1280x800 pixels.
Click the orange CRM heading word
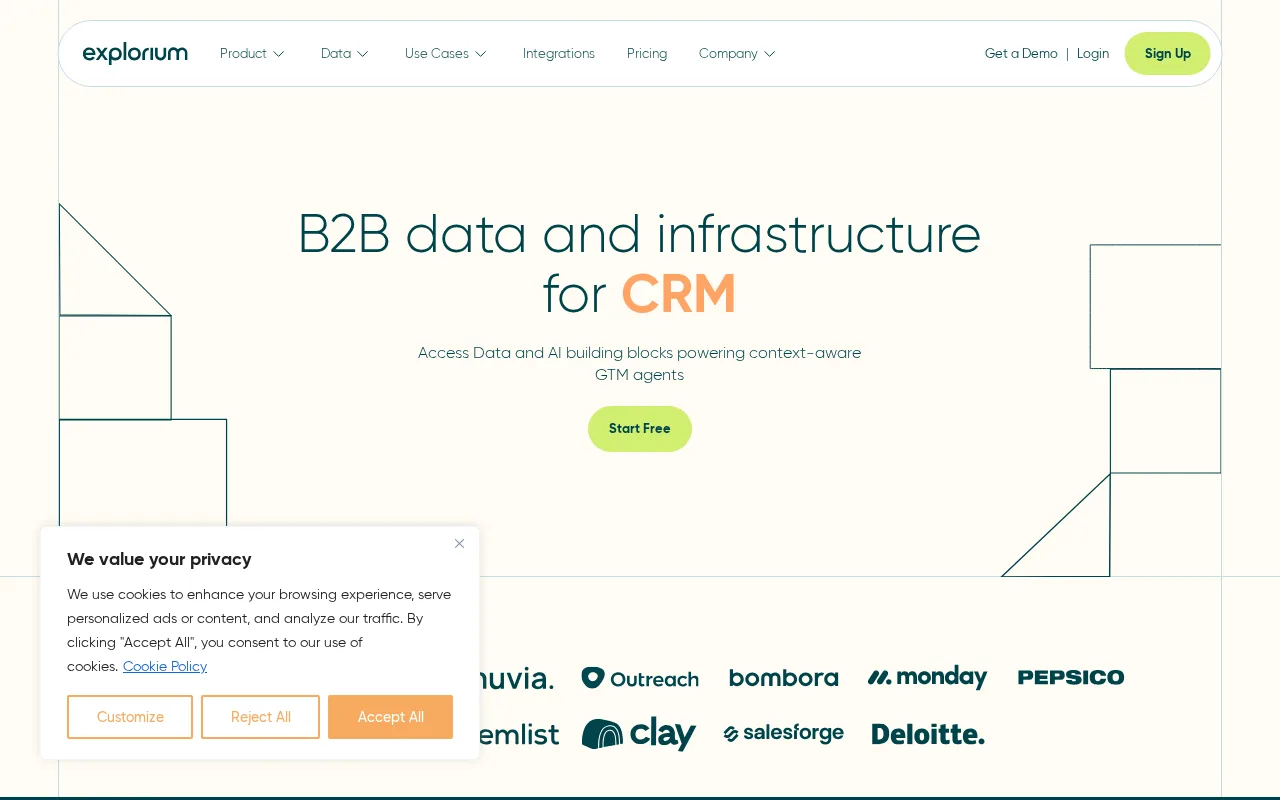click(679, 295)
